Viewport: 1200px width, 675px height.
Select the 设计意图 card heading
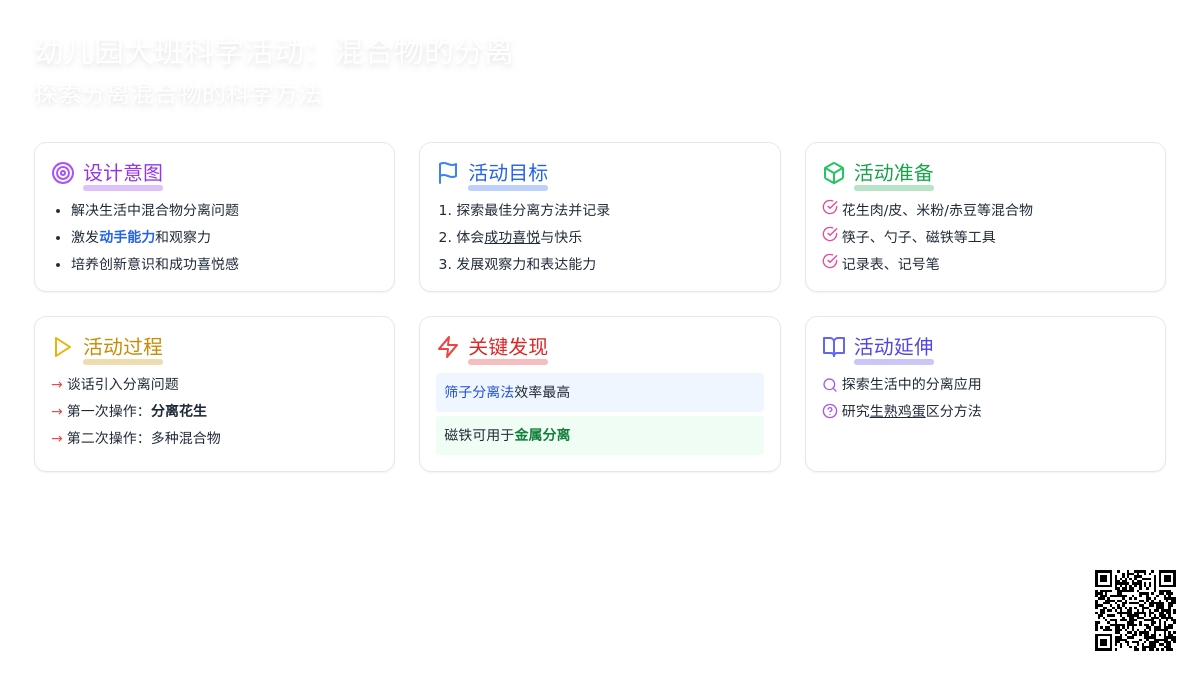click(123, 173)
